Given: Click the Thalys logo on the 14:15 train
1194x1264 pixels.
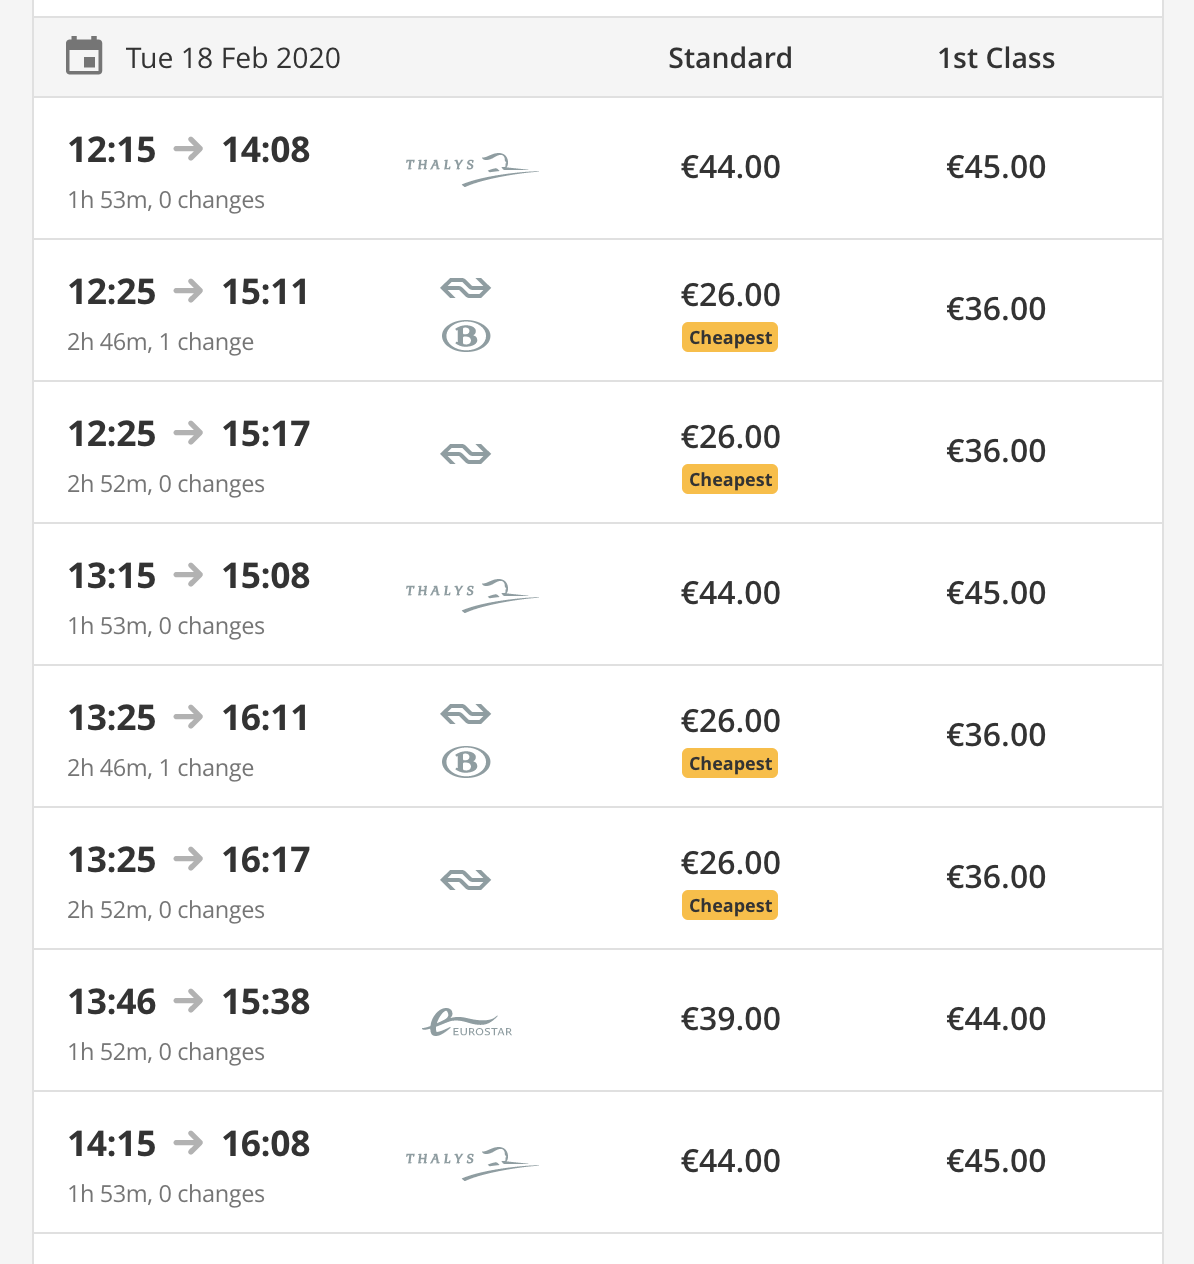Looking at the screenshot, I should [x=471, y=1161].
